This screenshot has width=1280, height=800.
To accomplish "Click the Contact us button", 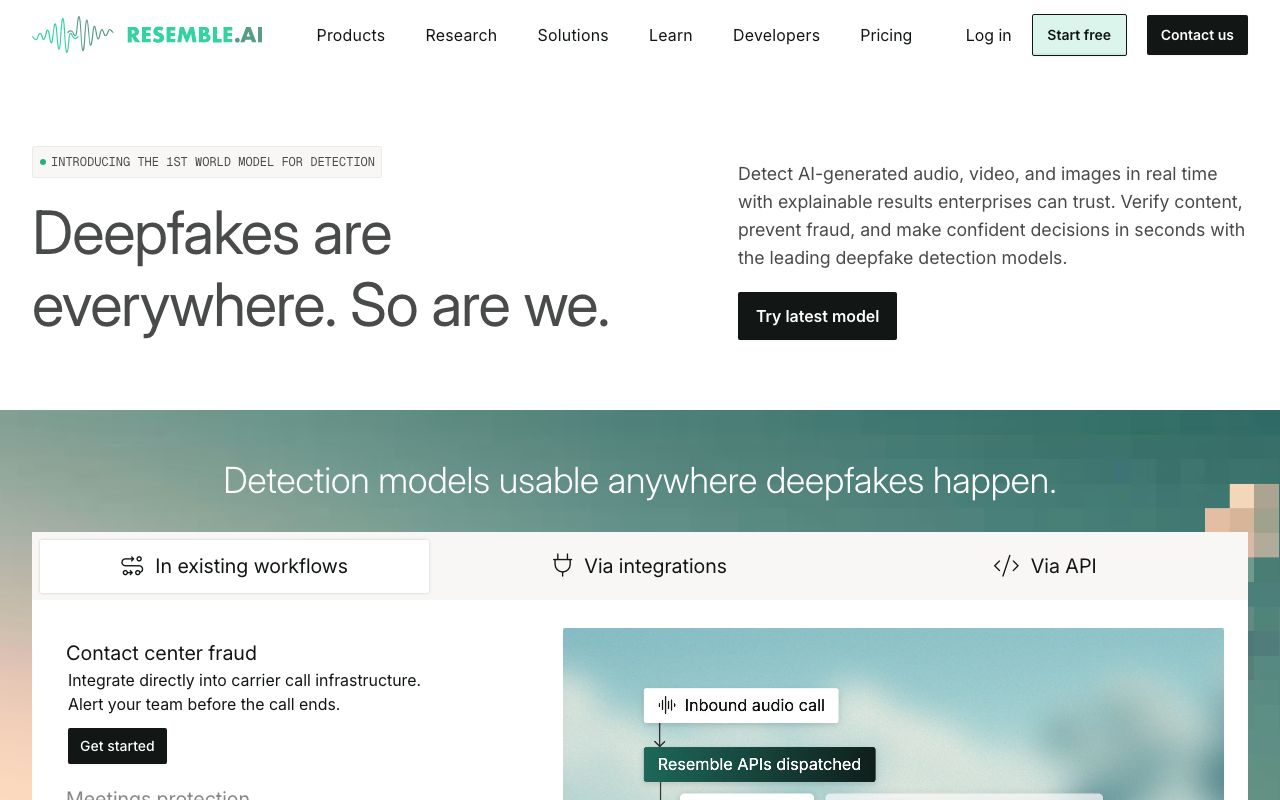I will (1197, 35).
